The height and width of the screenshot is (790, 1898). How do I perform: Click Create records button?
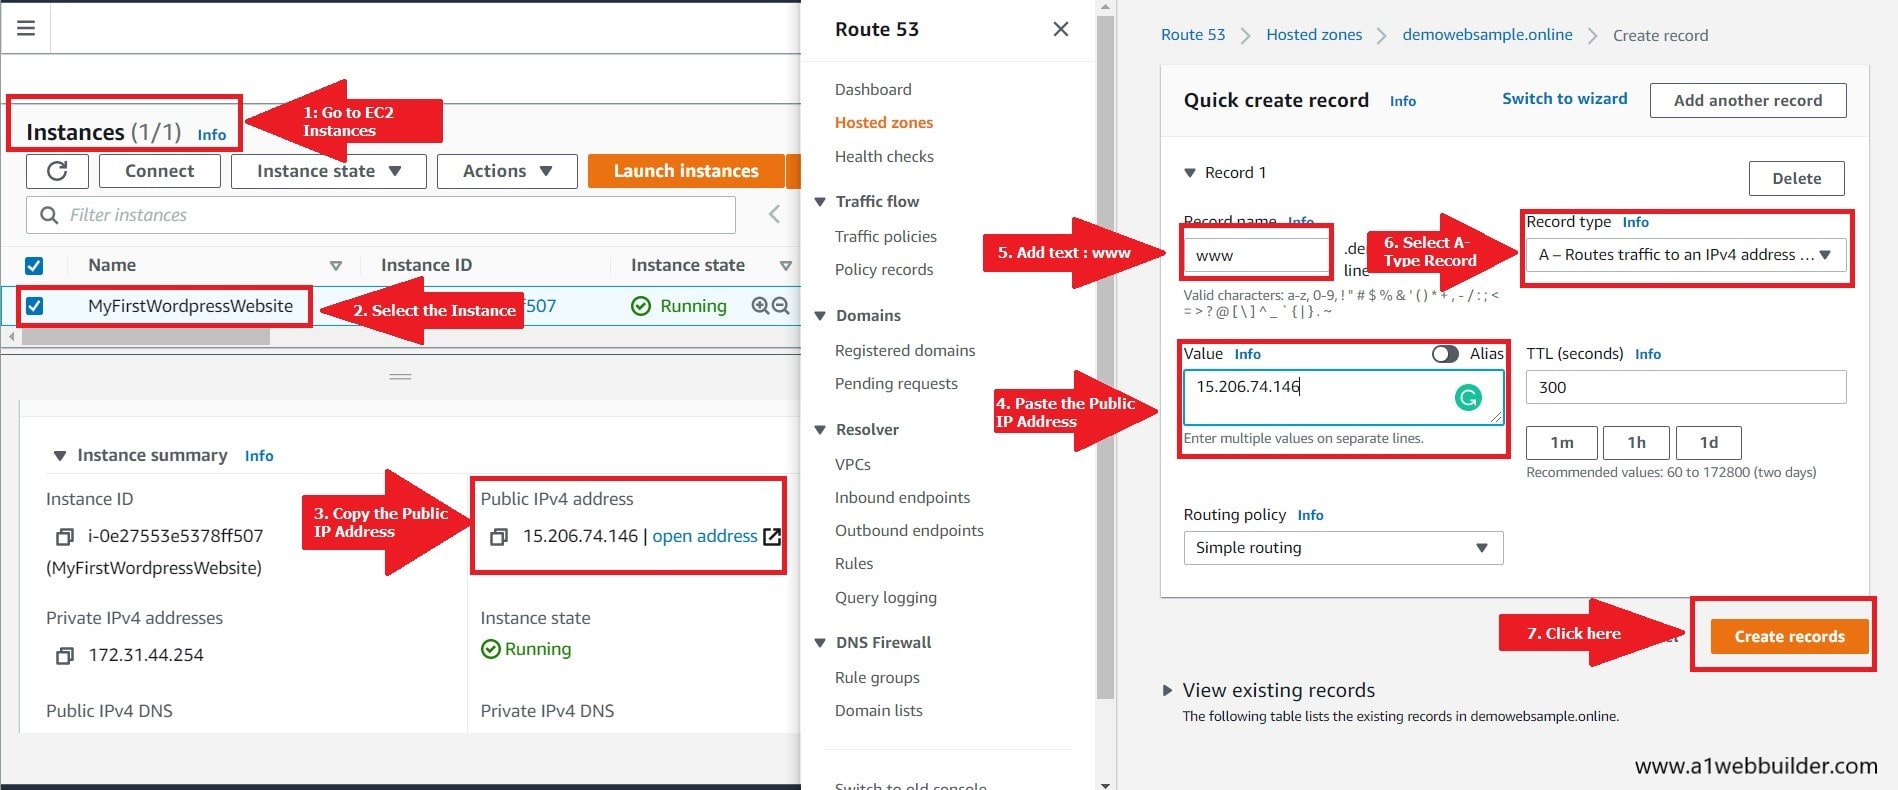pos(1789,636)
